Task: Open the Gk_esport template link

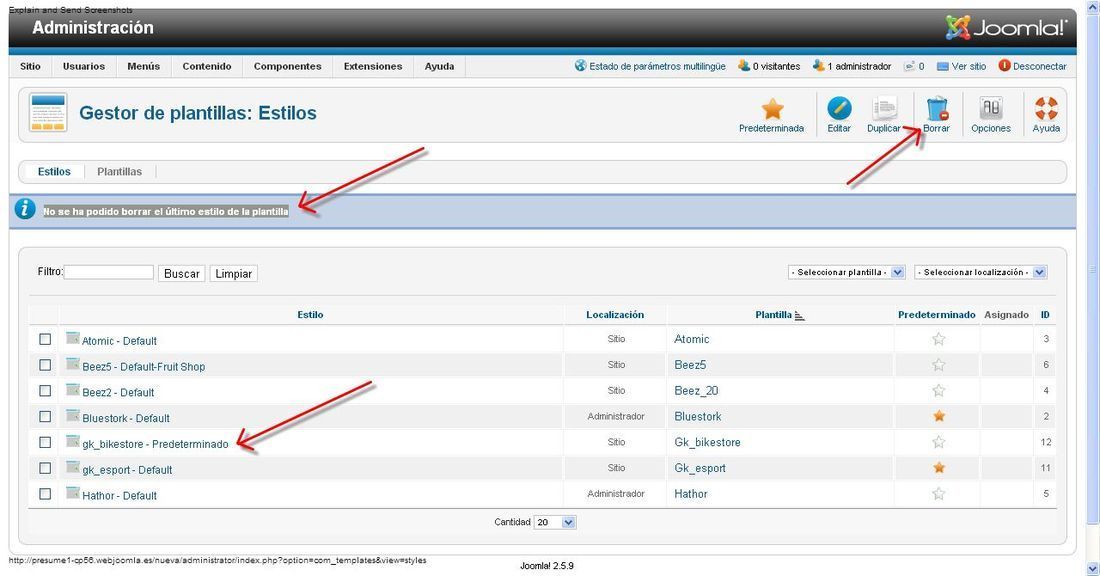Action: (x=700, y=468)
